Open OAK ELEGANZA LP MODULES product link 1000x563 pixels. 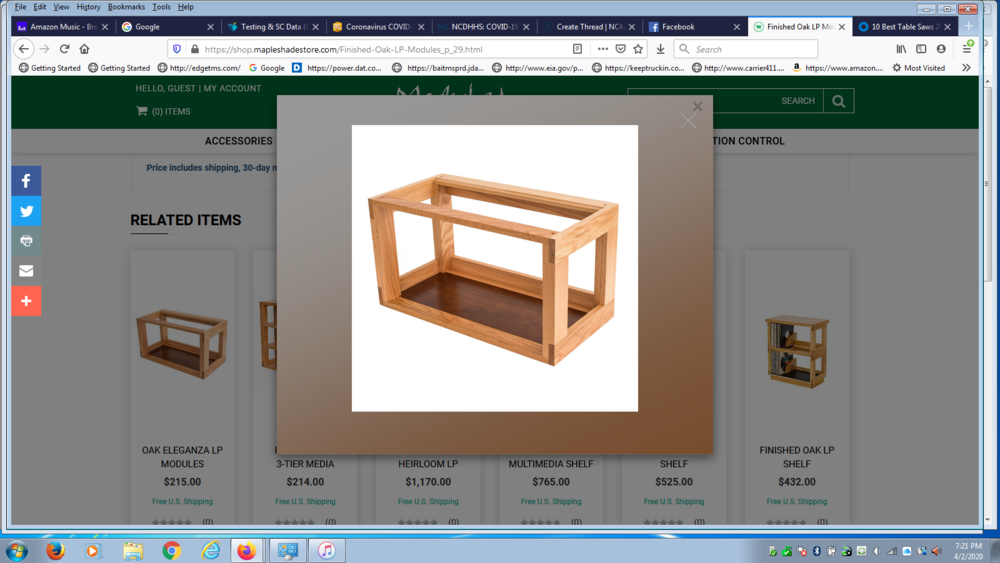coord(182,457)
